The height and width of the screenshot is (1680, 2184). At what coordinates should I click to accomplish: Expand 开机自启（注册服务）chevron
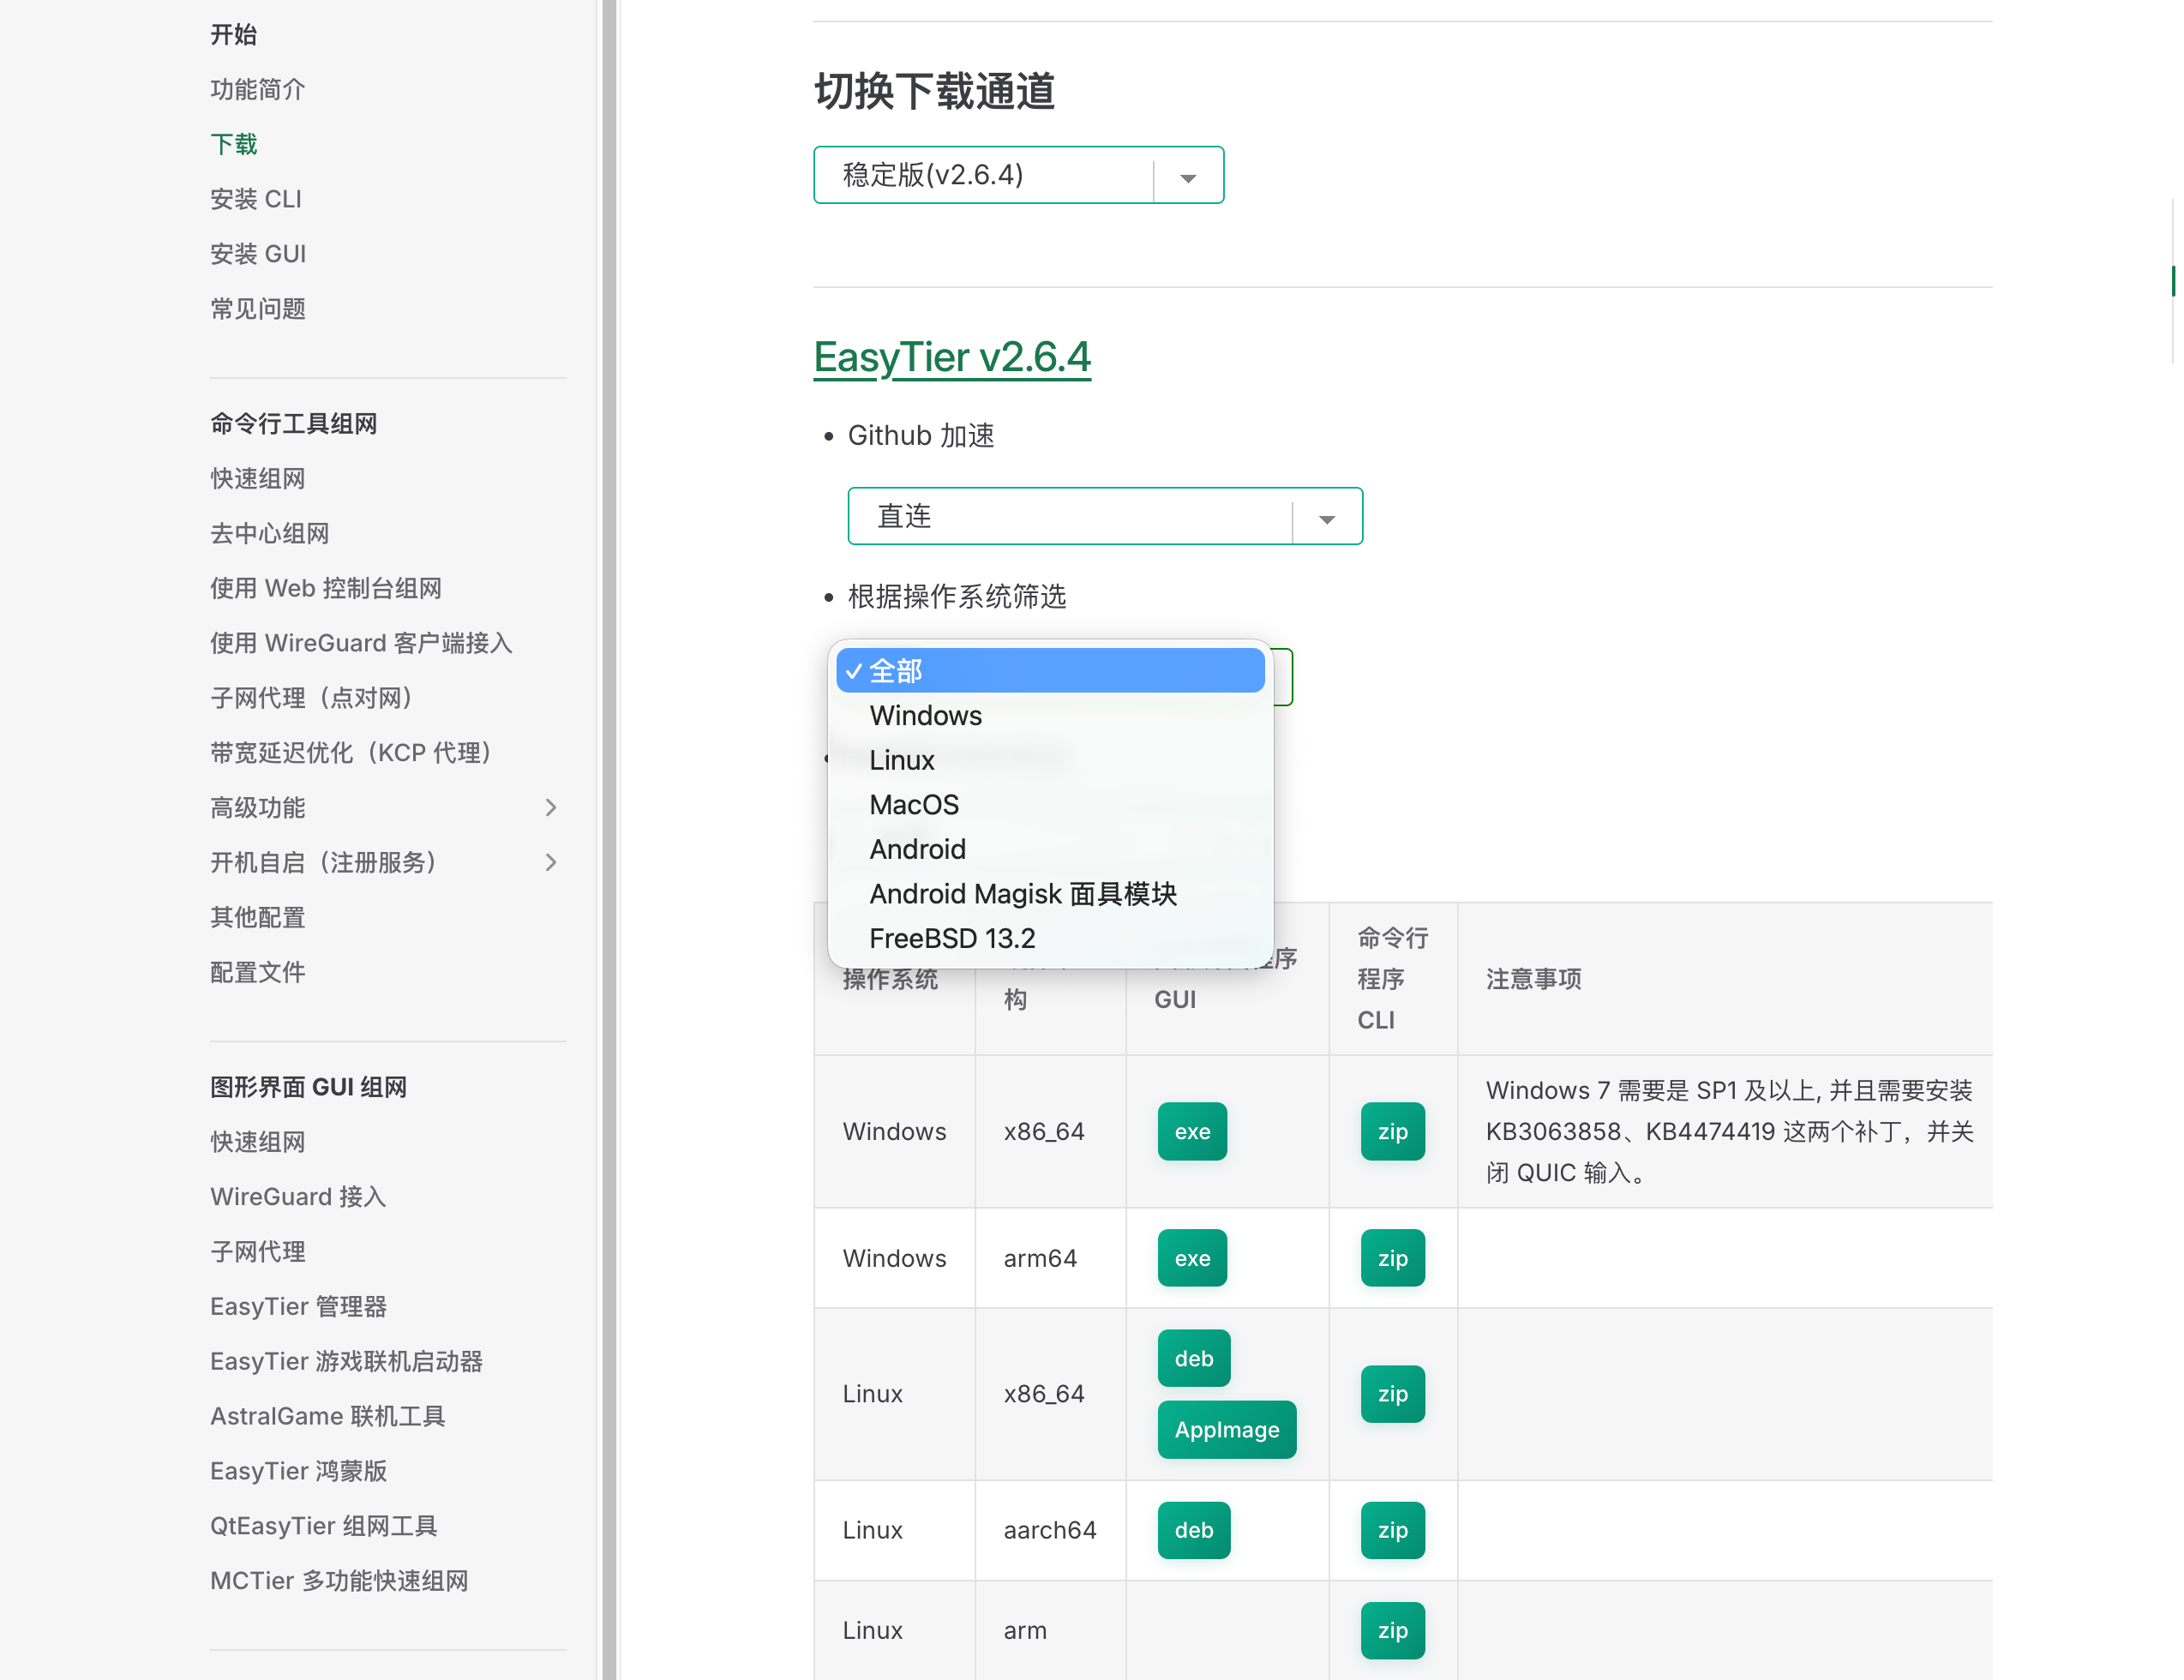click(x=550, y=862)
